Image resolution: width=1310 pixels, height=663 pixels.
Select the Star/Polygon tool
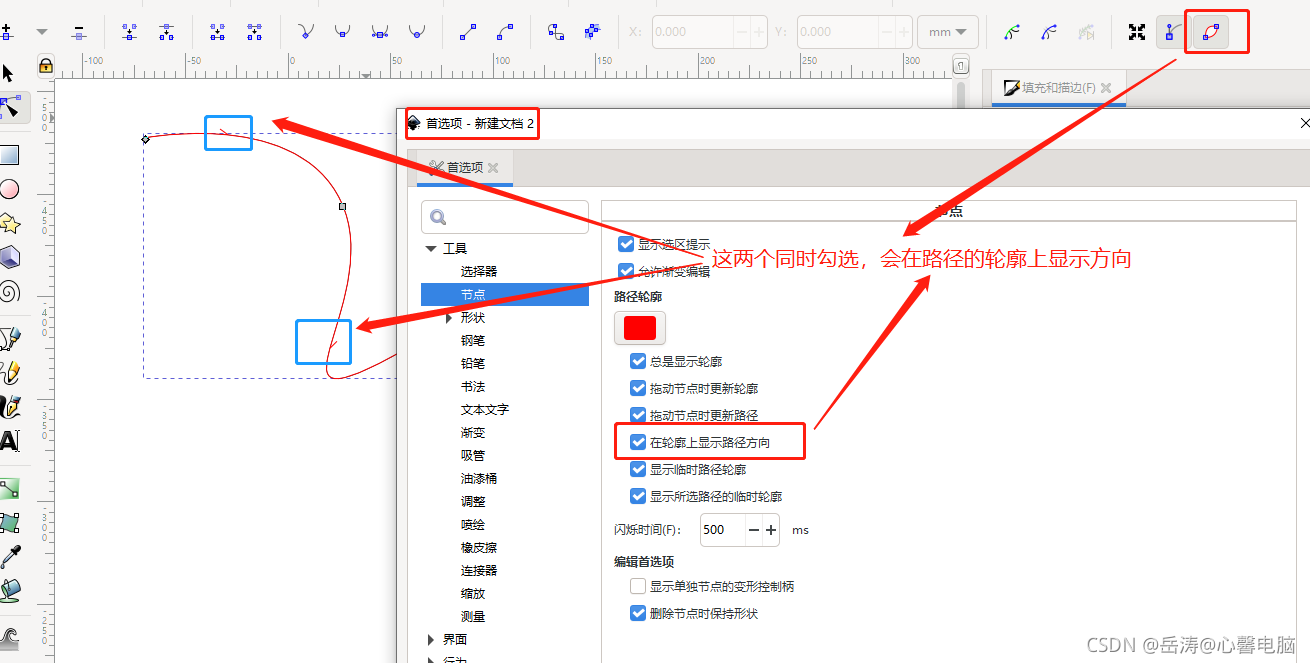click(9, 223)
